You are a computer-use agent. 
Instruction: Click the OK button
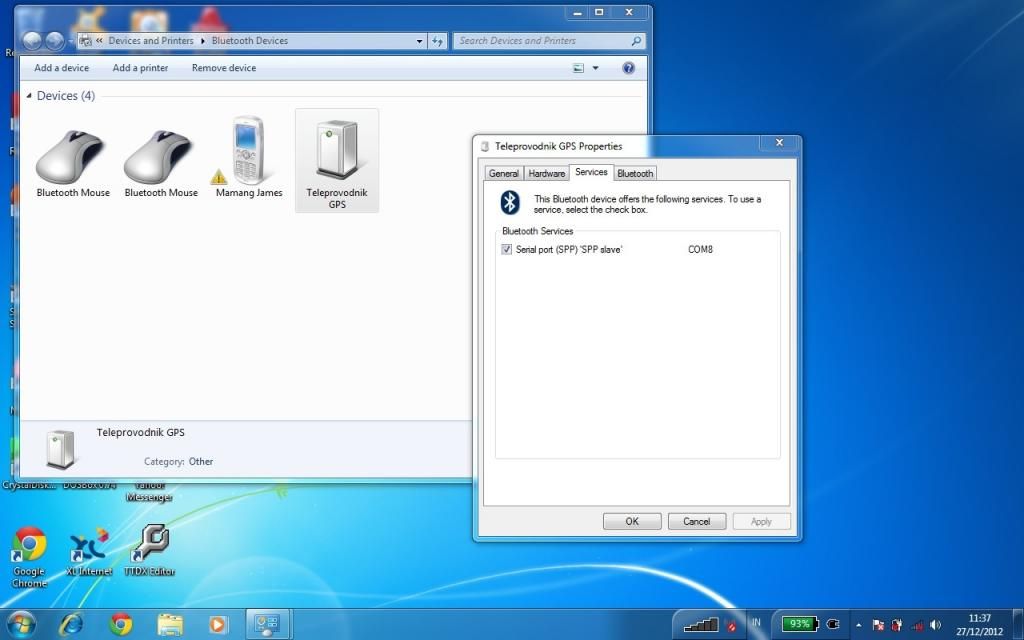(x=632, y=521)
